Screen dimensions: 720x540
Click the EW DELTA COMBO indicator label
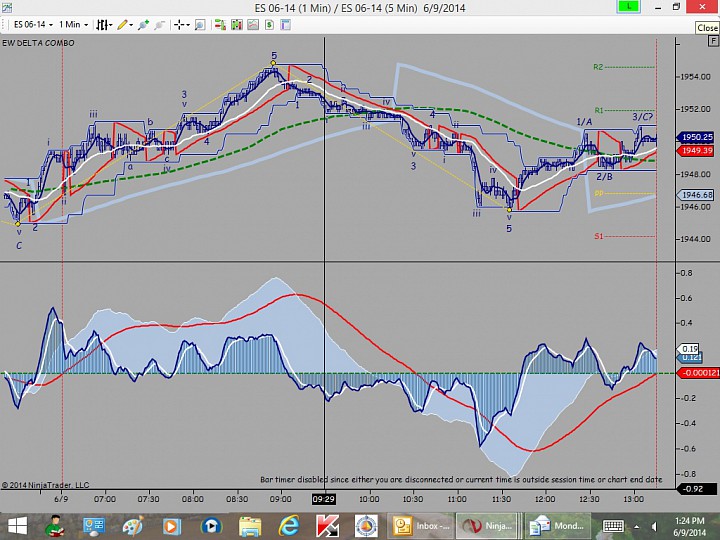coord(38,43)
